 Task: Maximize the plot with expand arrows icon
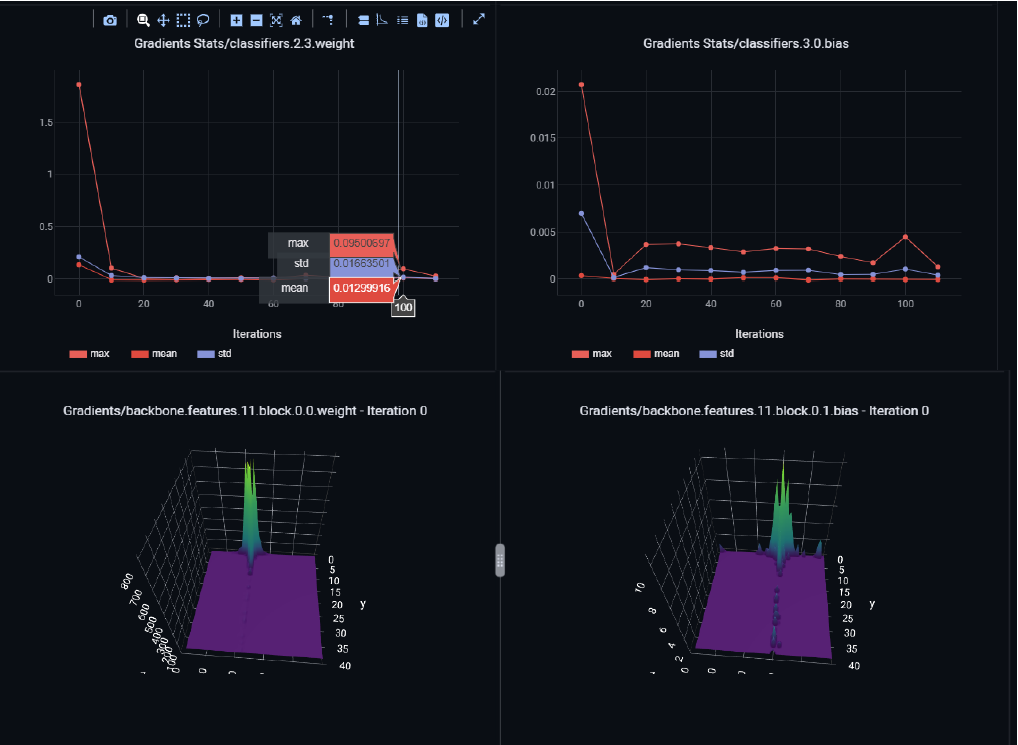pyautogui.click(x=479, y=19)
